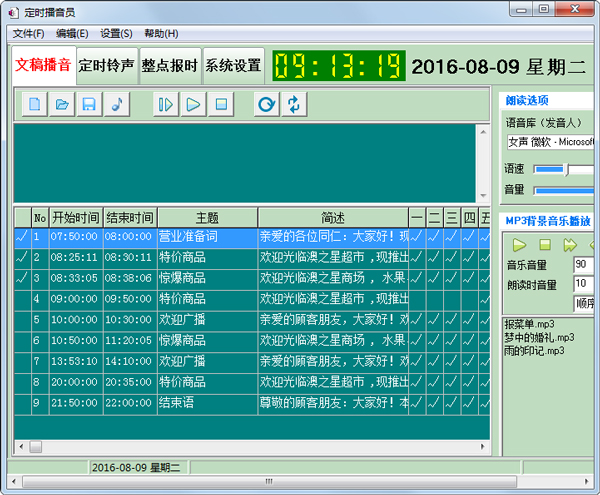Click the new document toolbar icon
The height and width of the screenshot is (495, 600).
[x=35, y=104]
